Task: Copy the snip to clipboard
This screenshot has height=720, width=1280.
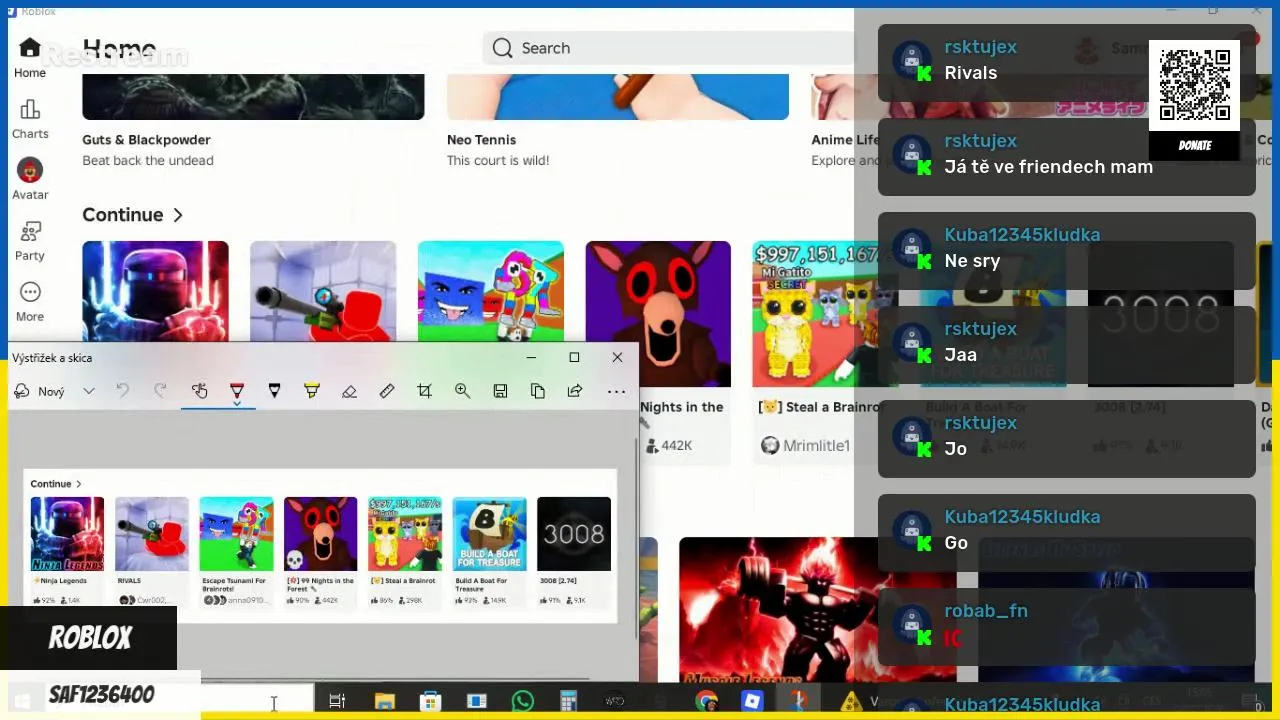Action: click(x=538, y=391)
